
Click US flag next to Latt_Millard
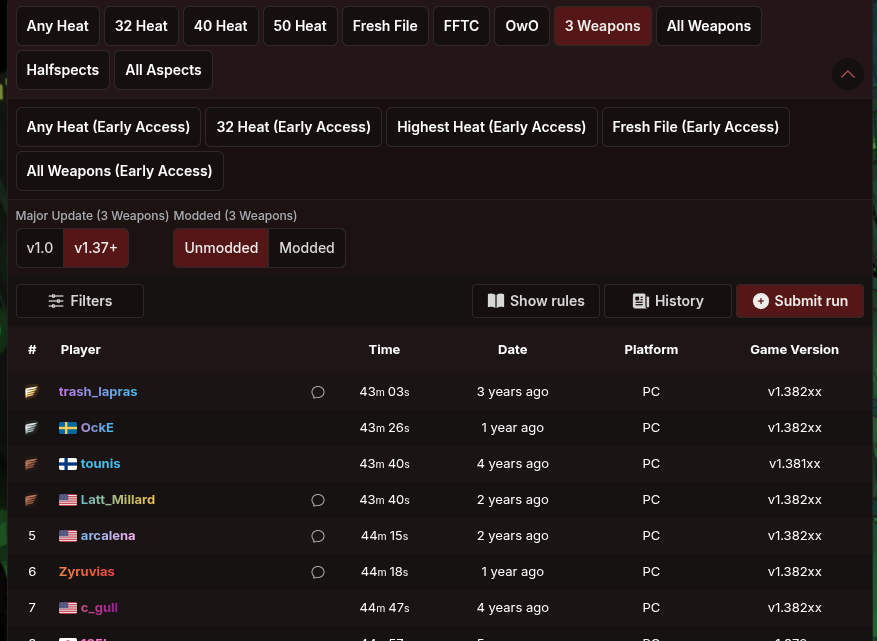click(x=68, y=499)
